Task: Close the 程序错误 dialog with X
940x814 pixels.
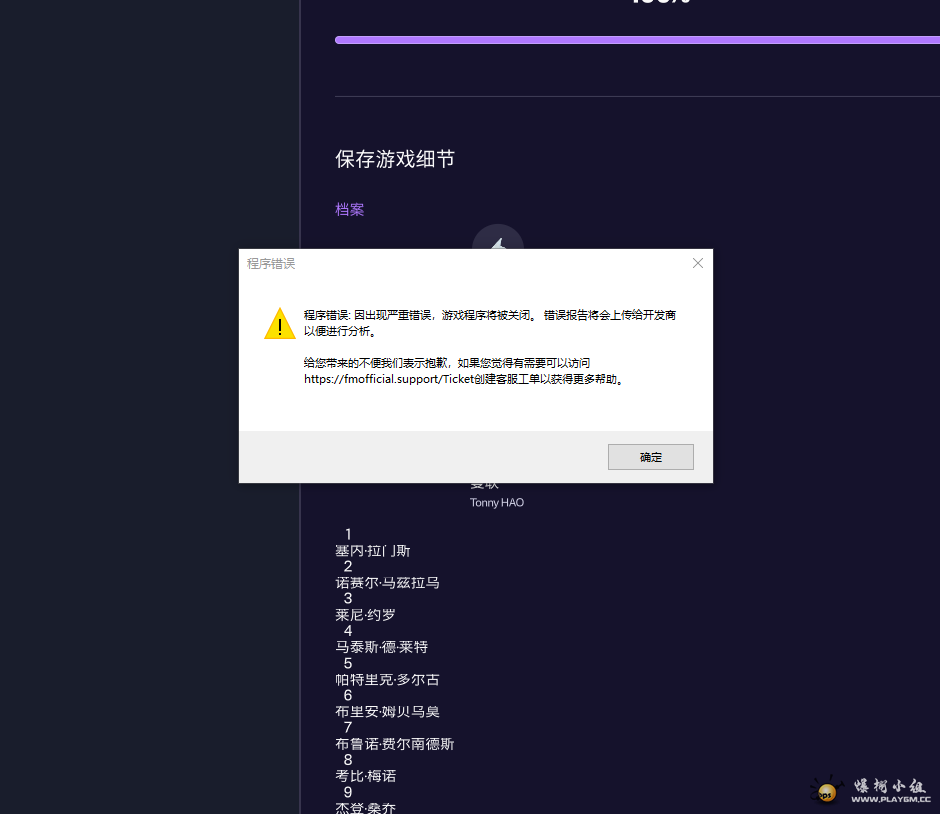Action: pos(697,263)
